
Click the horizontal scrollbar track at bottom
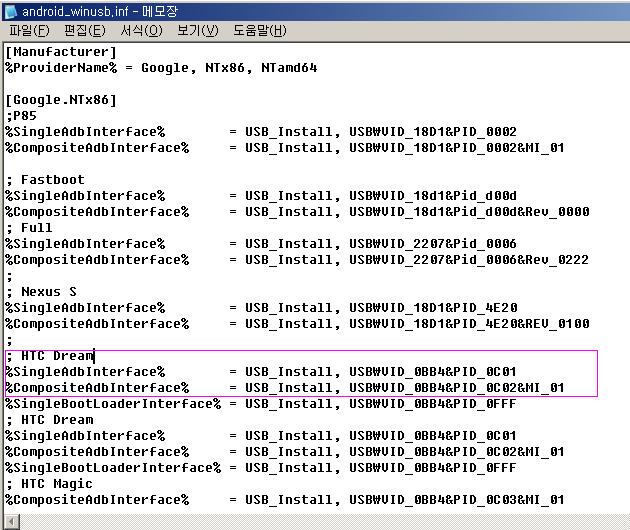pos(324,522)
